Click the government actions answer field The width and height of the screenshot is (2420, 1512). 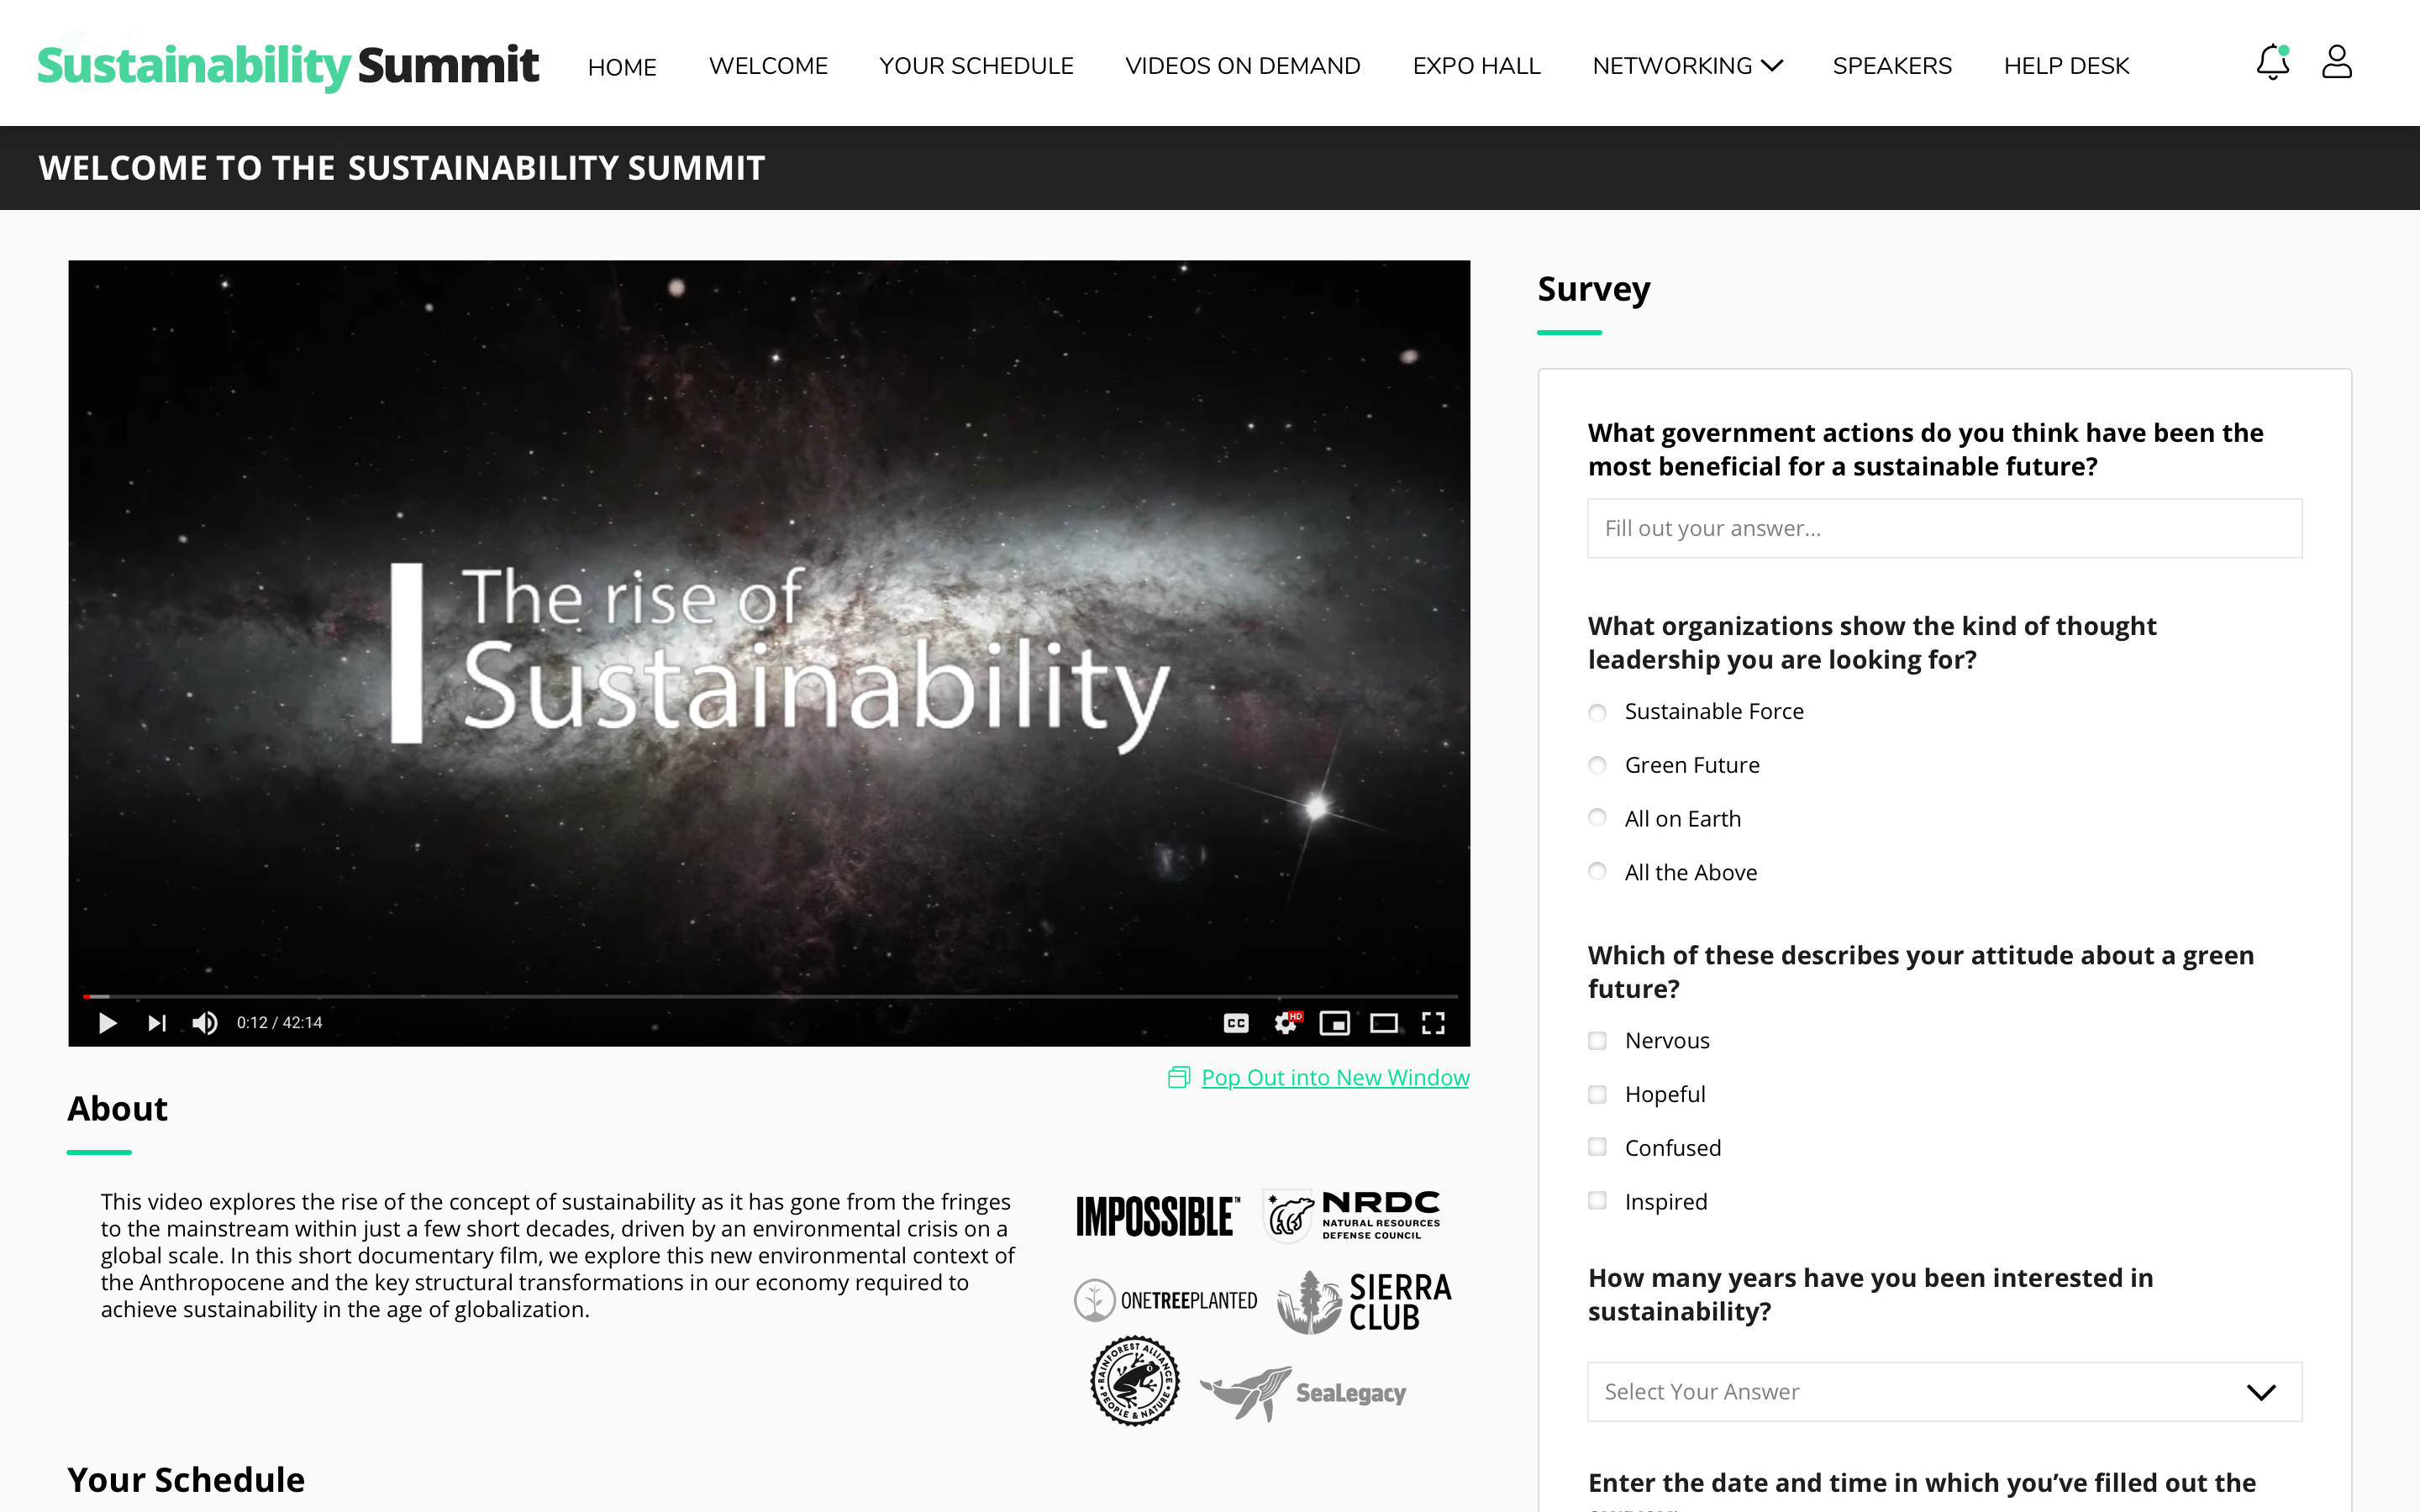point(1944,528)
